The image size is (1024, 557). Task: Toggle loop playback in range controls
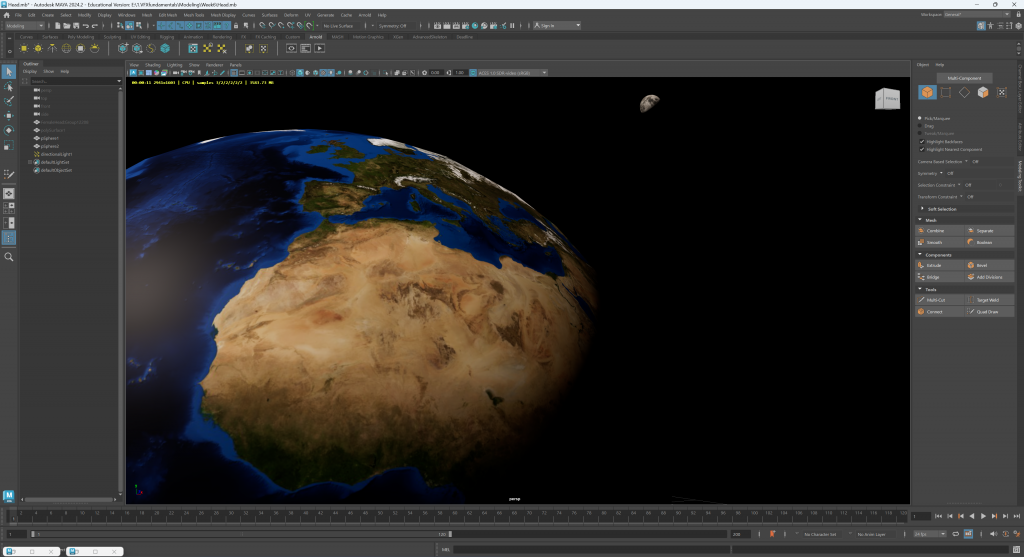point(955,534)
